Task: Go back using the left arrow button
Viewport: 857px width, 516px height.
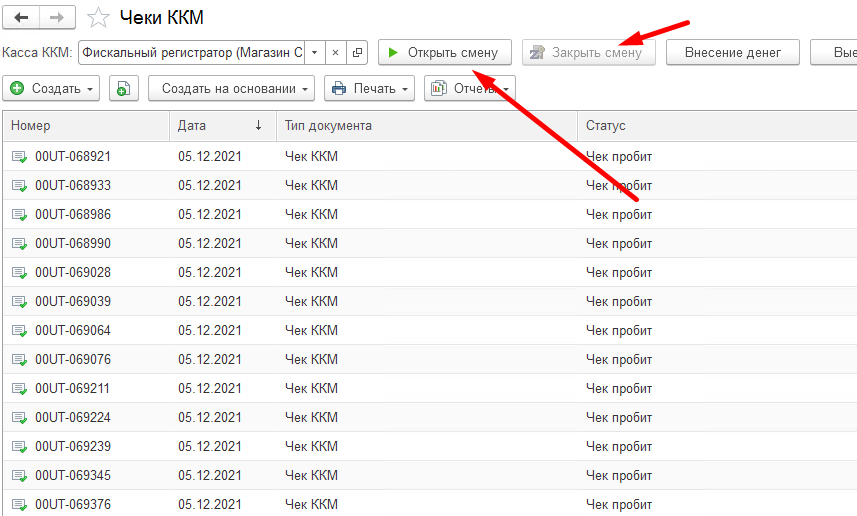Action: click(x=21, y=17)
